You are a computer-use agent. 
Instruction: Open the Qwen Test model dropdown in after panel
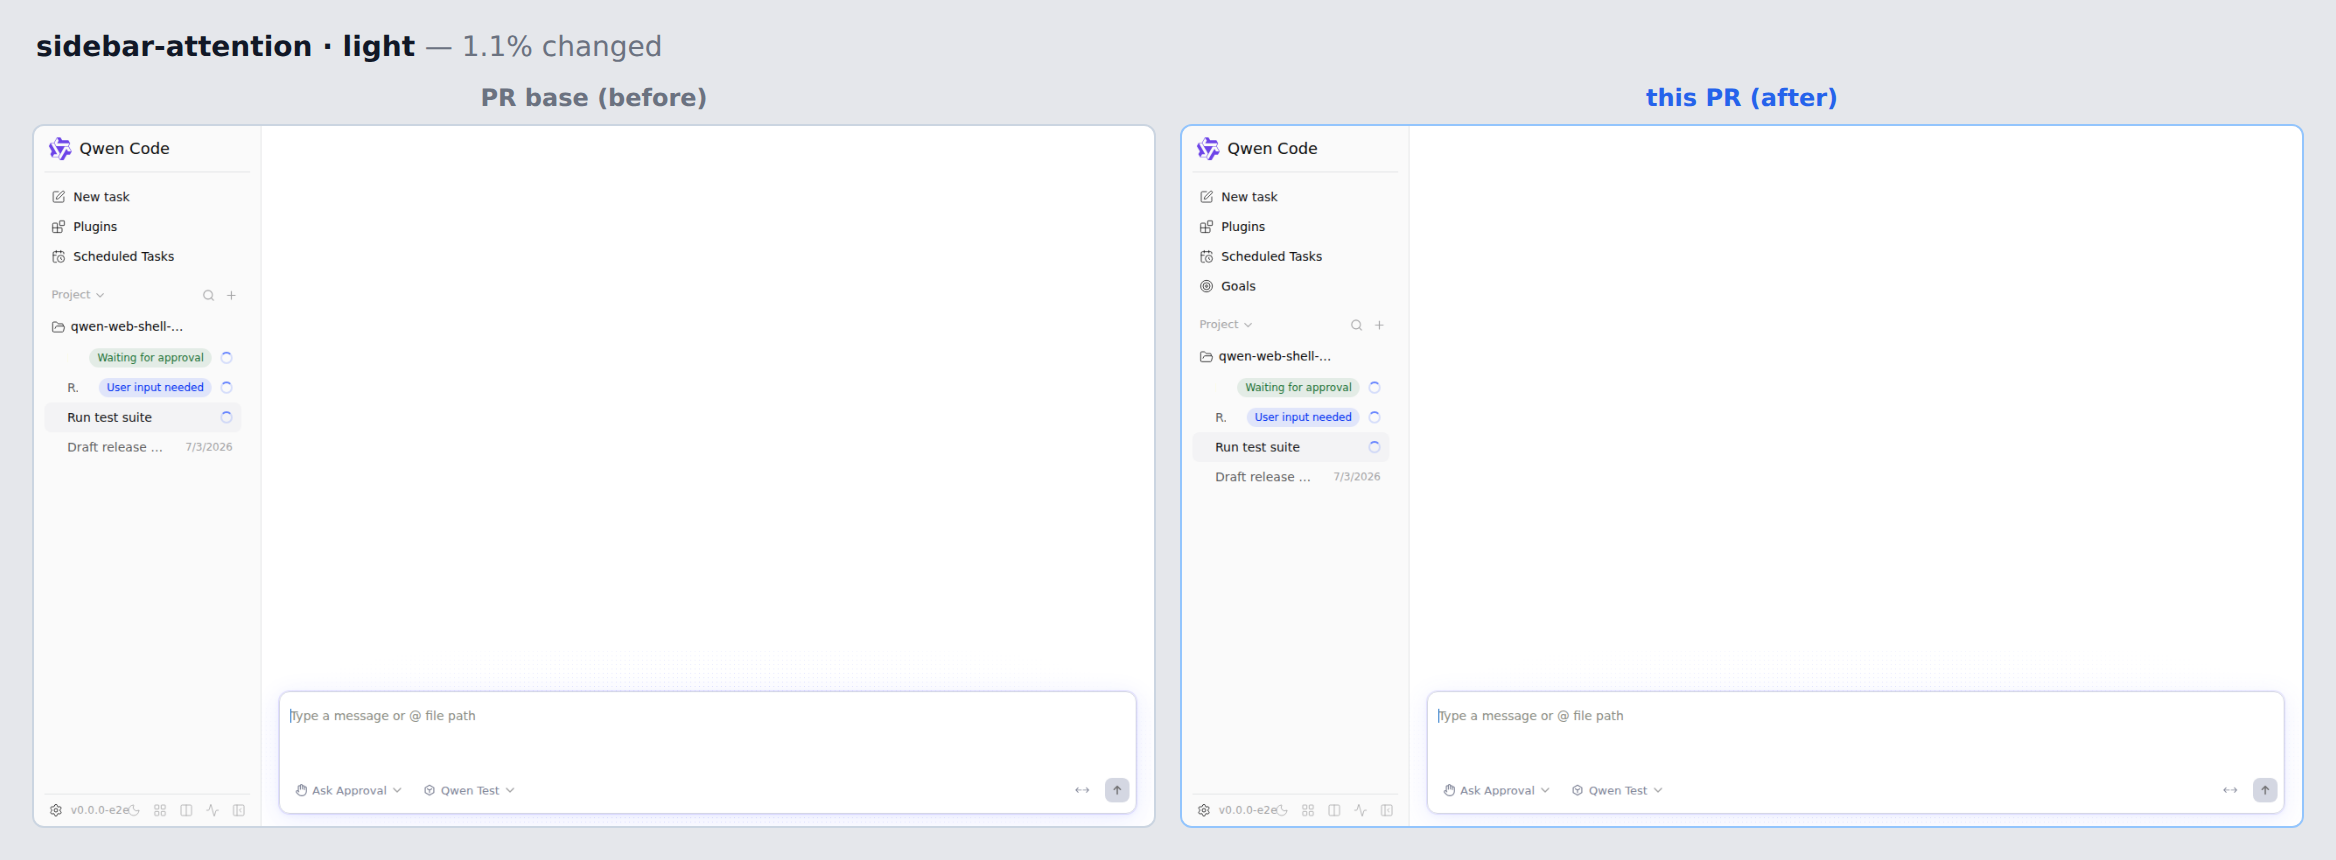pos(1618,791)
